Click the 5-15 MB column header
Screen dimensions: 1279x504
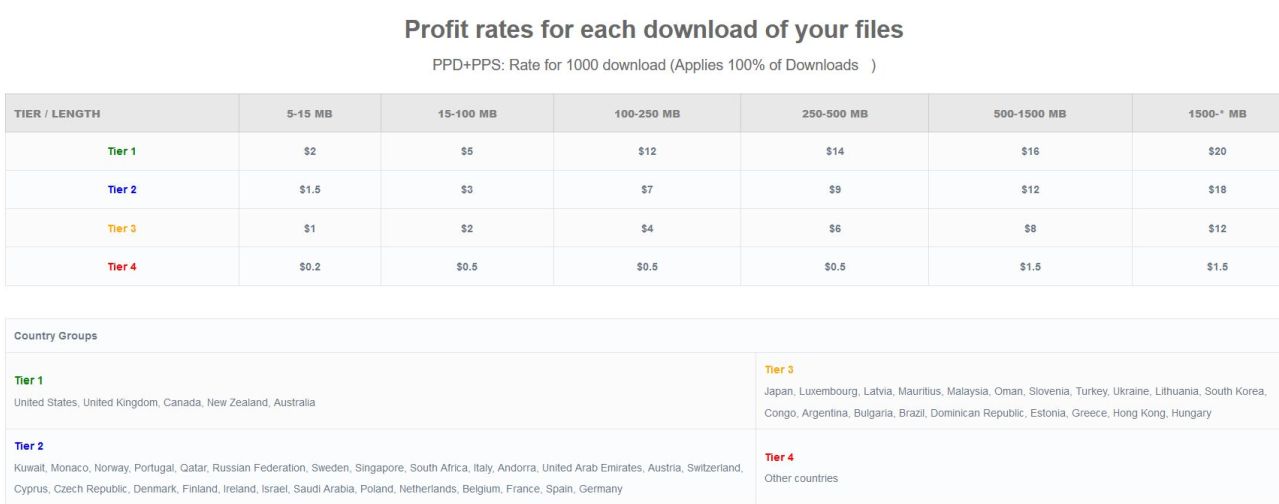[x=309, y=114]
